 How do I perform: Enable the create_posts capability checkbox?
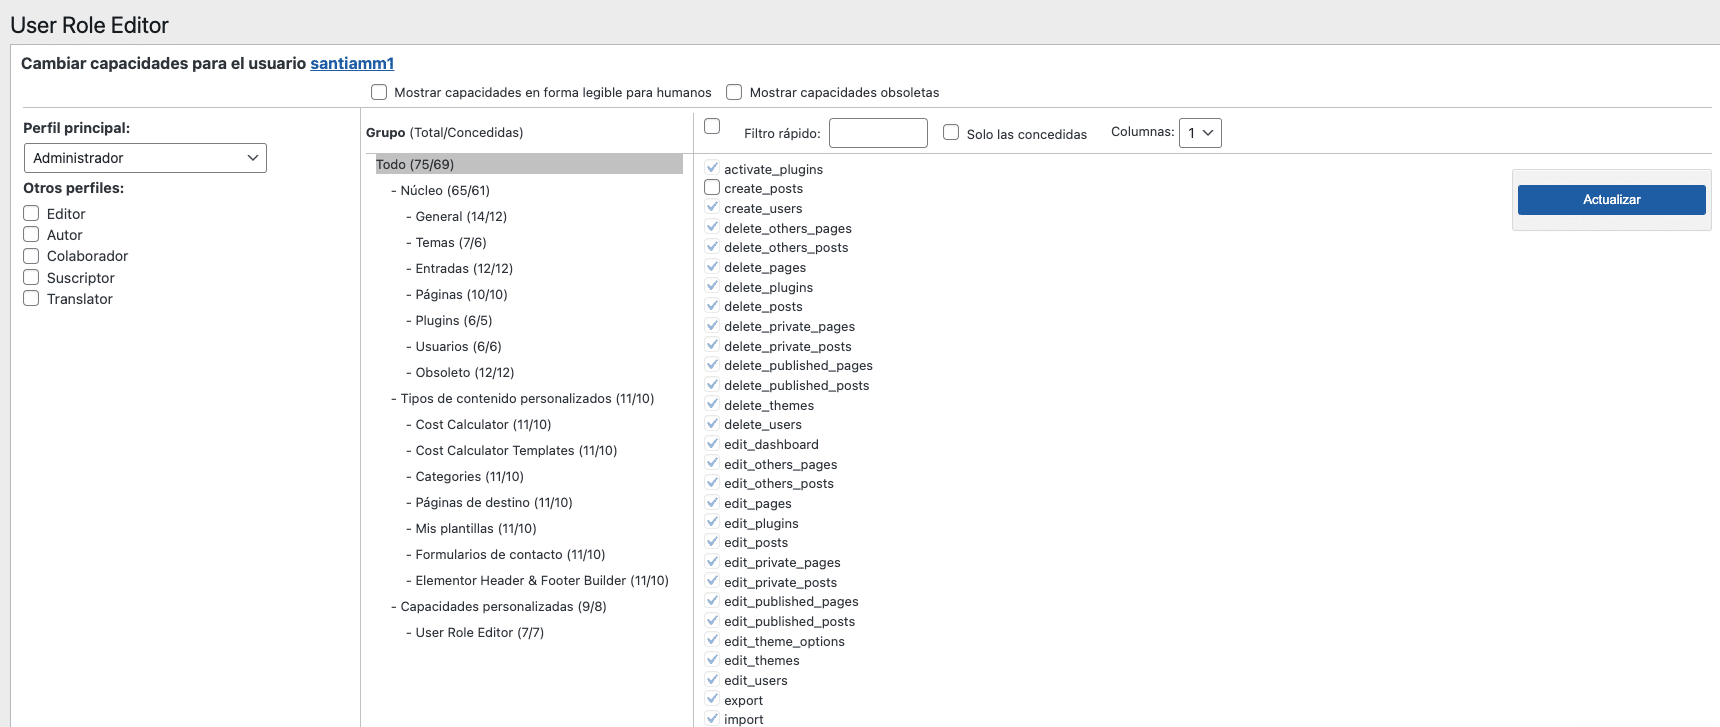(x=712, y=188)
